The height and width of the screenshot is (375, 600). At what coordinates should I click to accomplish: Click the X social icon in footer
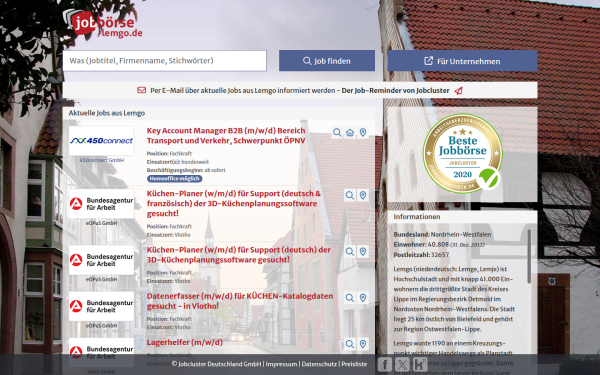(402, 364)
